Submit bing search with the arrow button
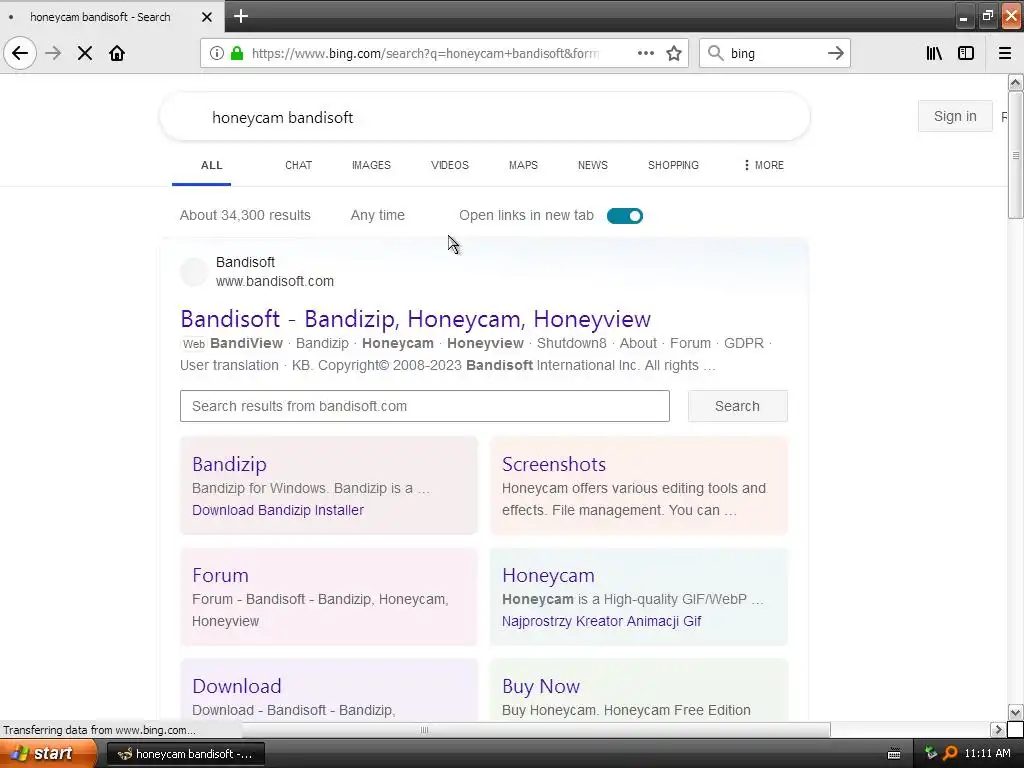 point(835,53)
